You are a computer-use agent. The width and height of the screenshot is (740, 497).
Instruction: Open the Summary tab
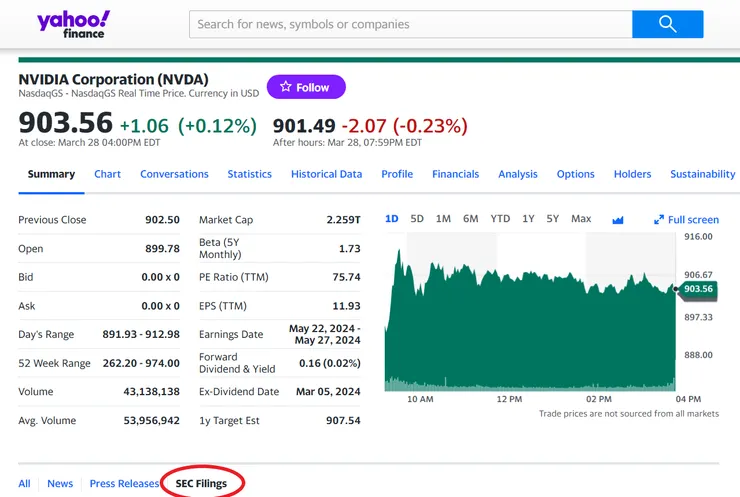pyautogui.click(x=51, y=174)
